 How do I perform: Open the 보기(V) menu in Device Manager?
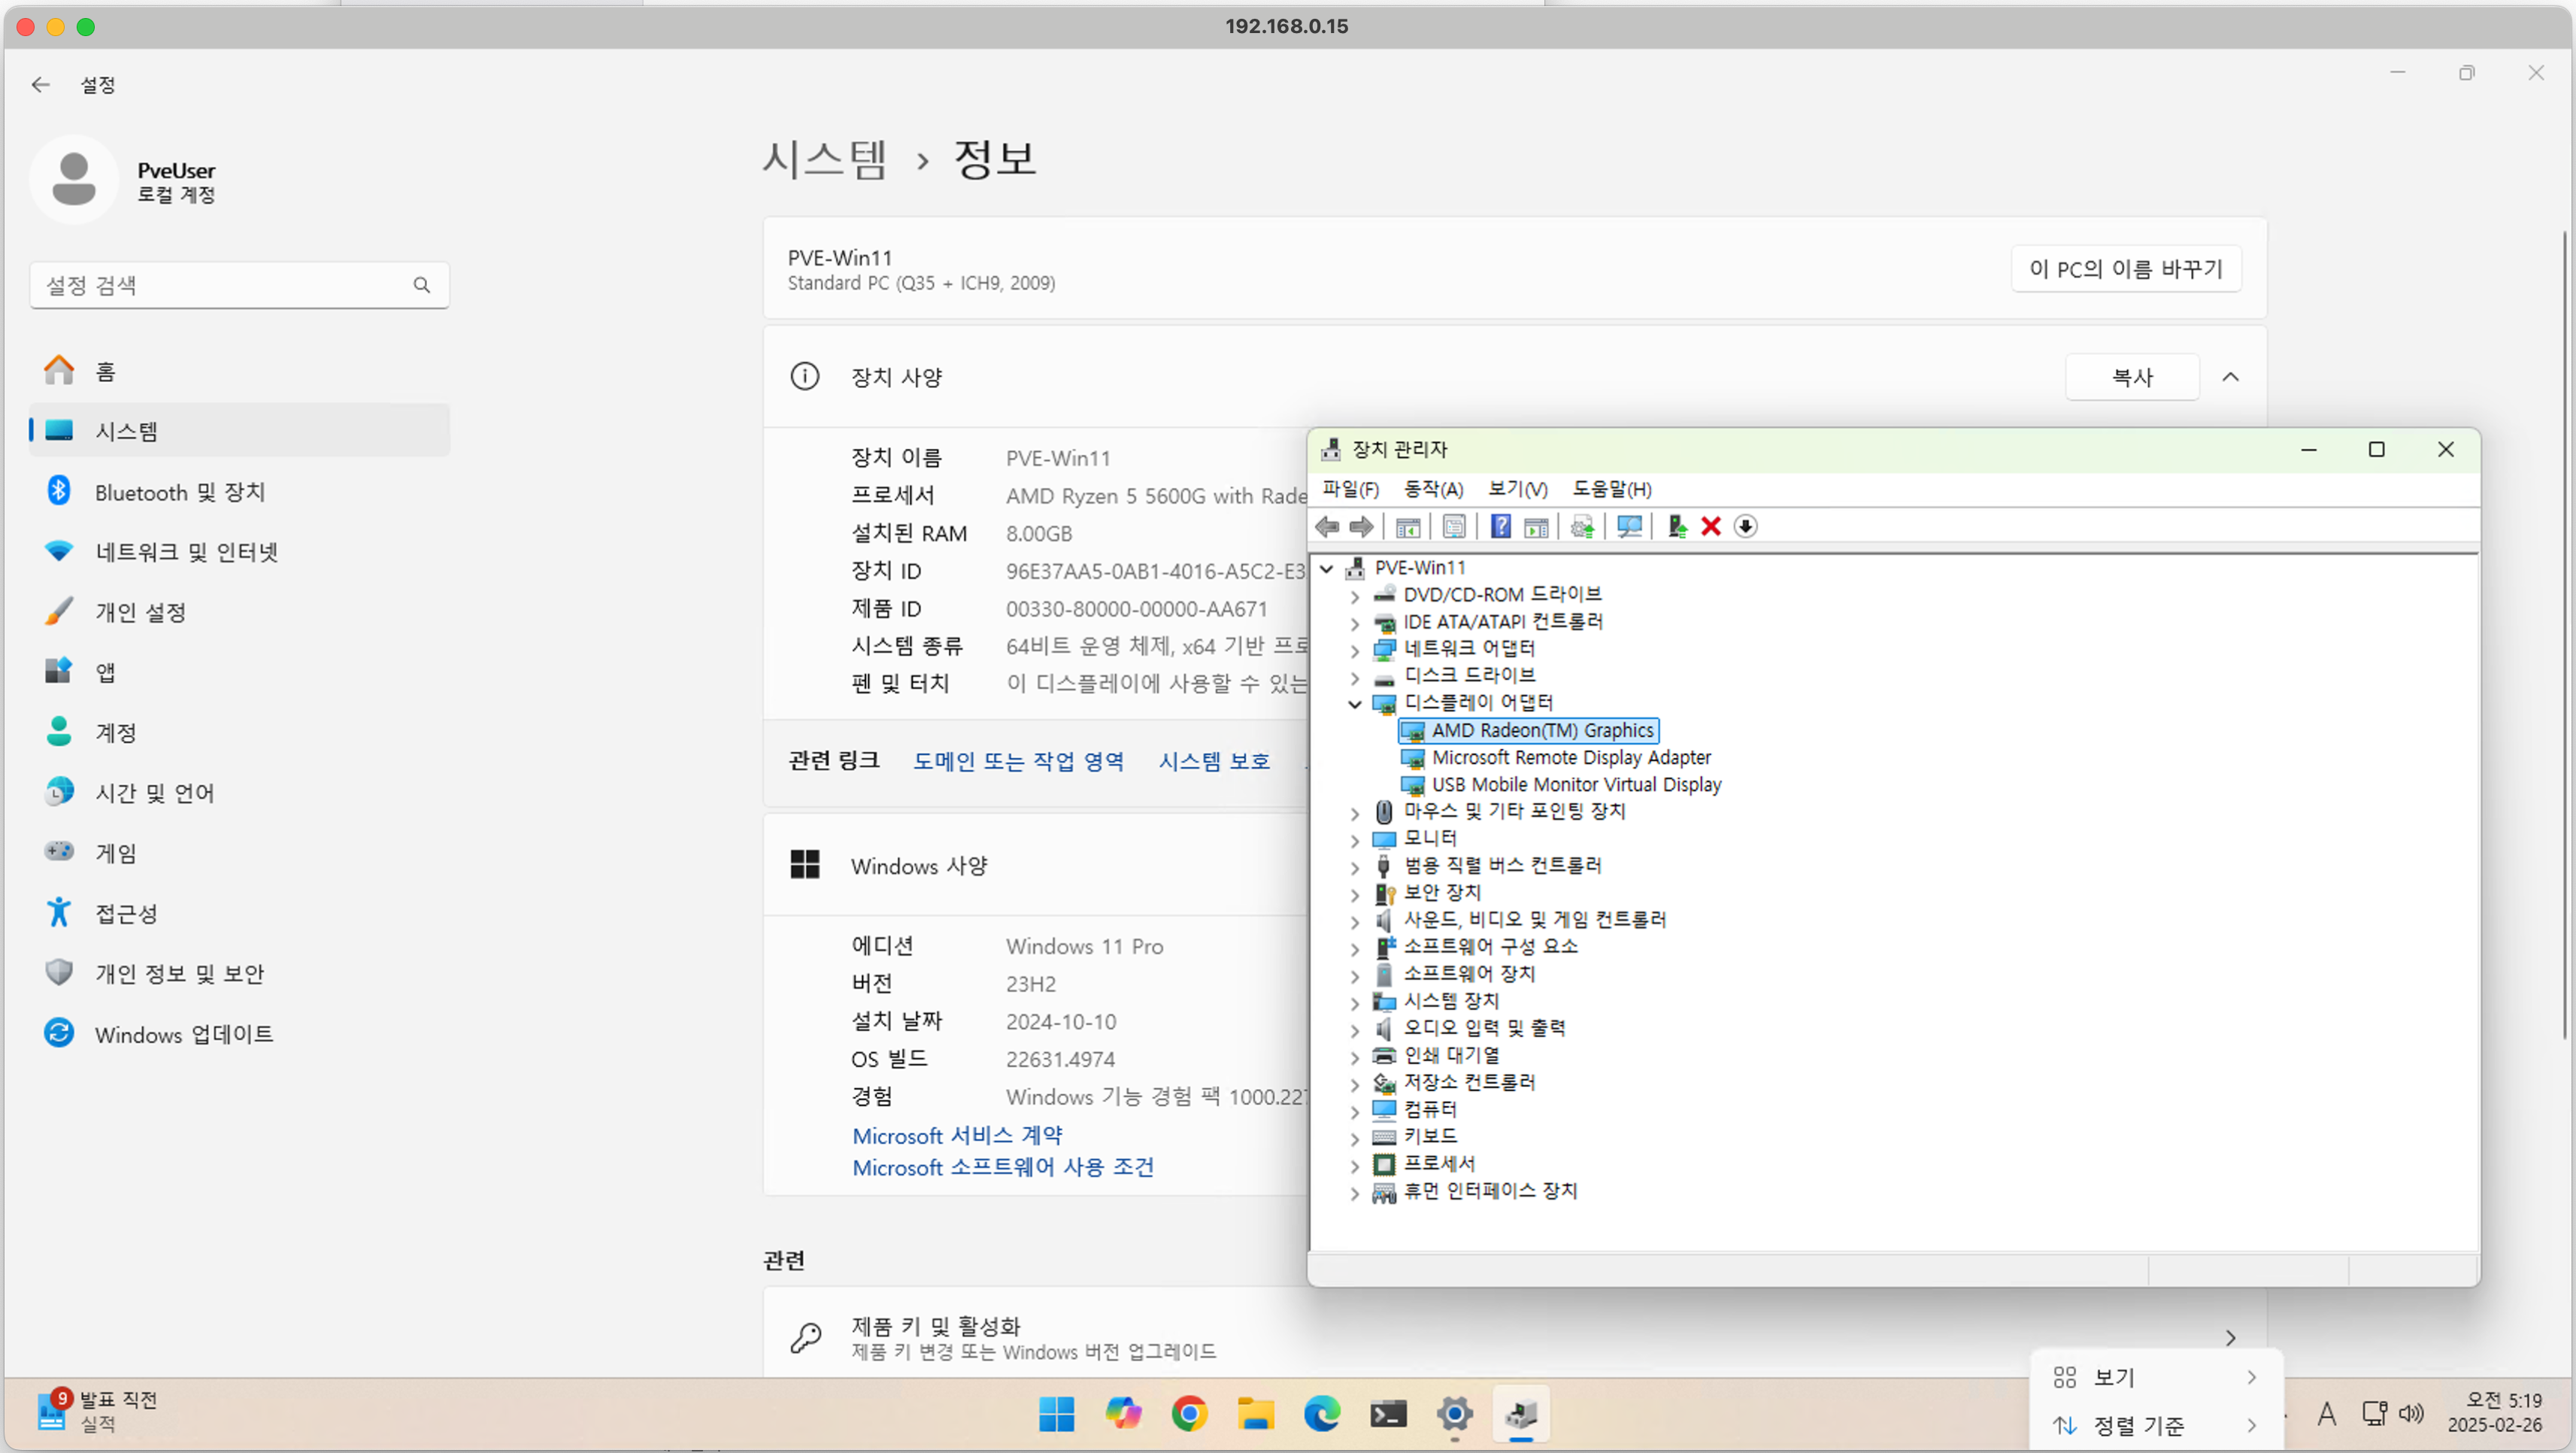click(1517, 489)
